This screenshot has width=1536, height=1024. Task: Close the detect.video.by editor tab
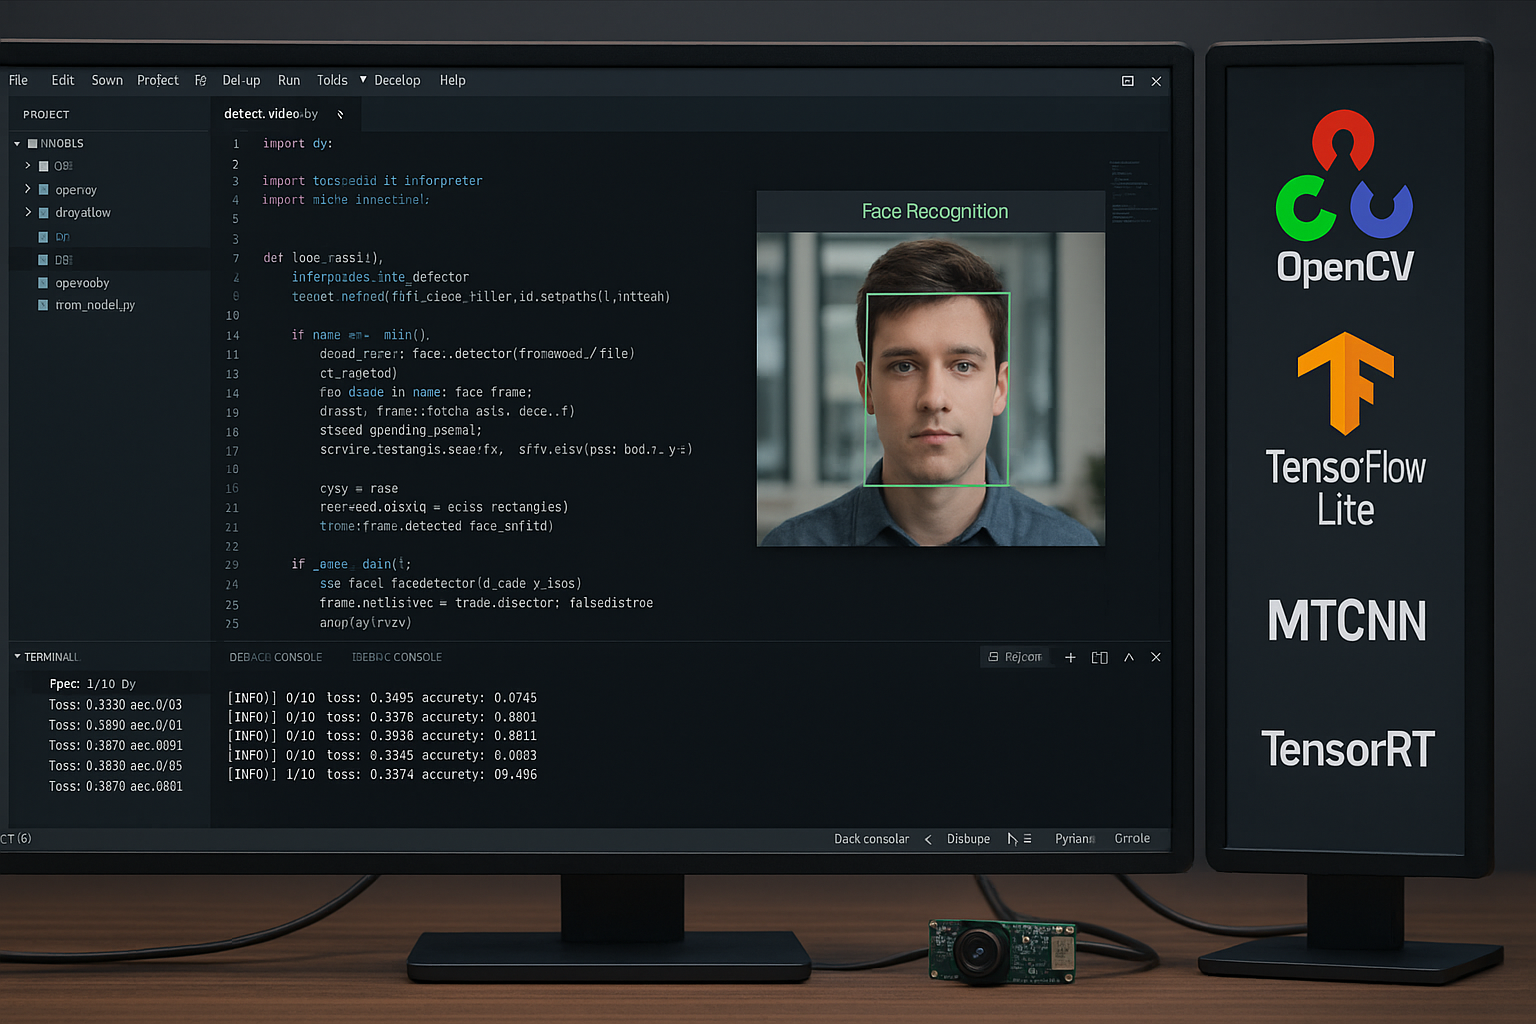point(340,114)
